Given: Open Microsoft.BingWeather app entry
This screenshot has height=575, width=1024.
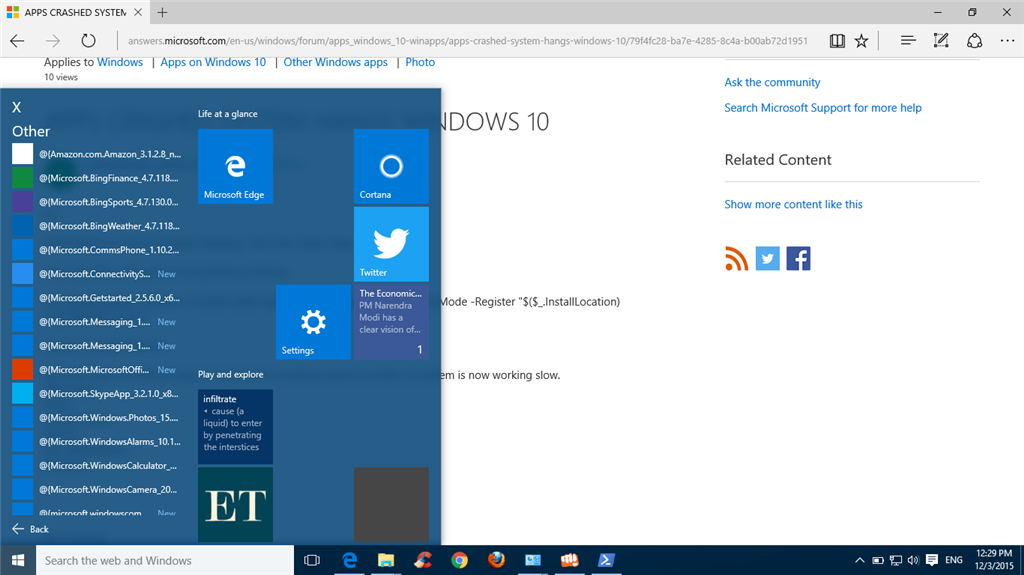Looking at the screenshot, I should 97,226.
